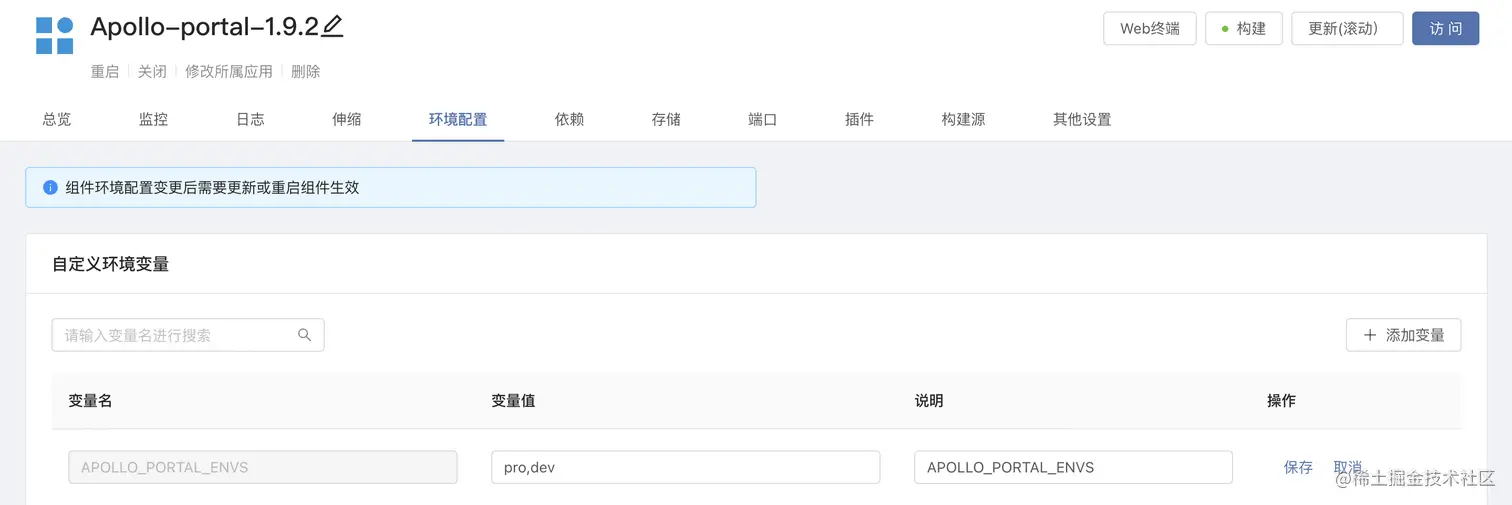Open the 日志 logs tab

point(250,119)
